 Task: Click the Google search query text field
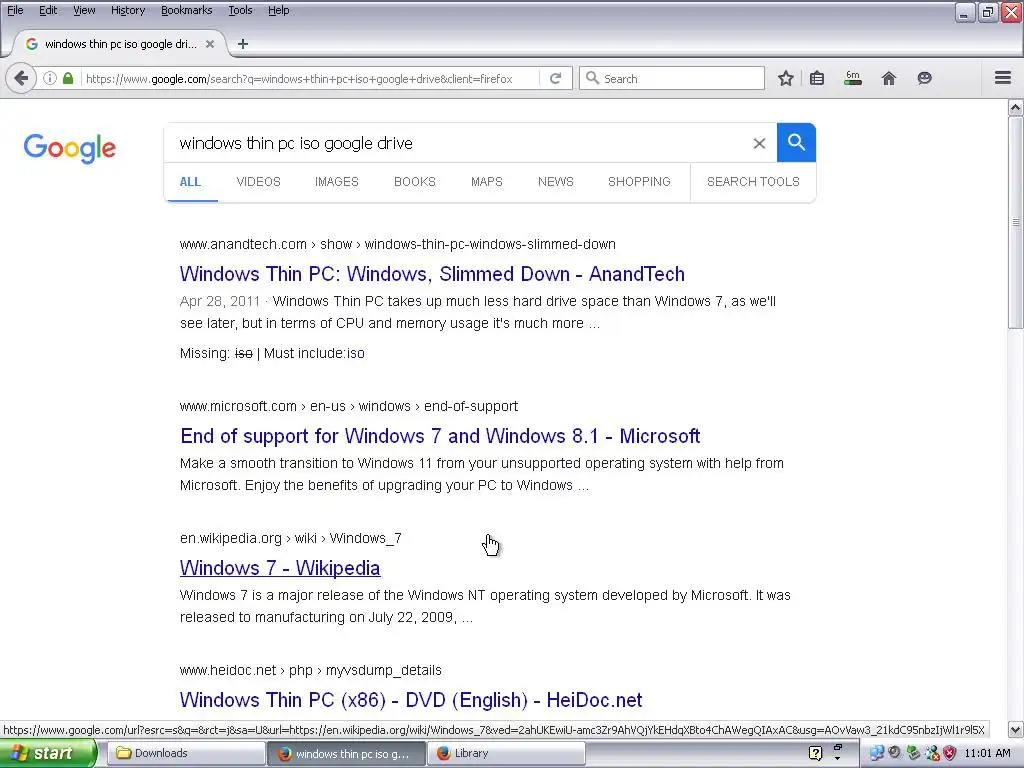(x=457, y=143)
